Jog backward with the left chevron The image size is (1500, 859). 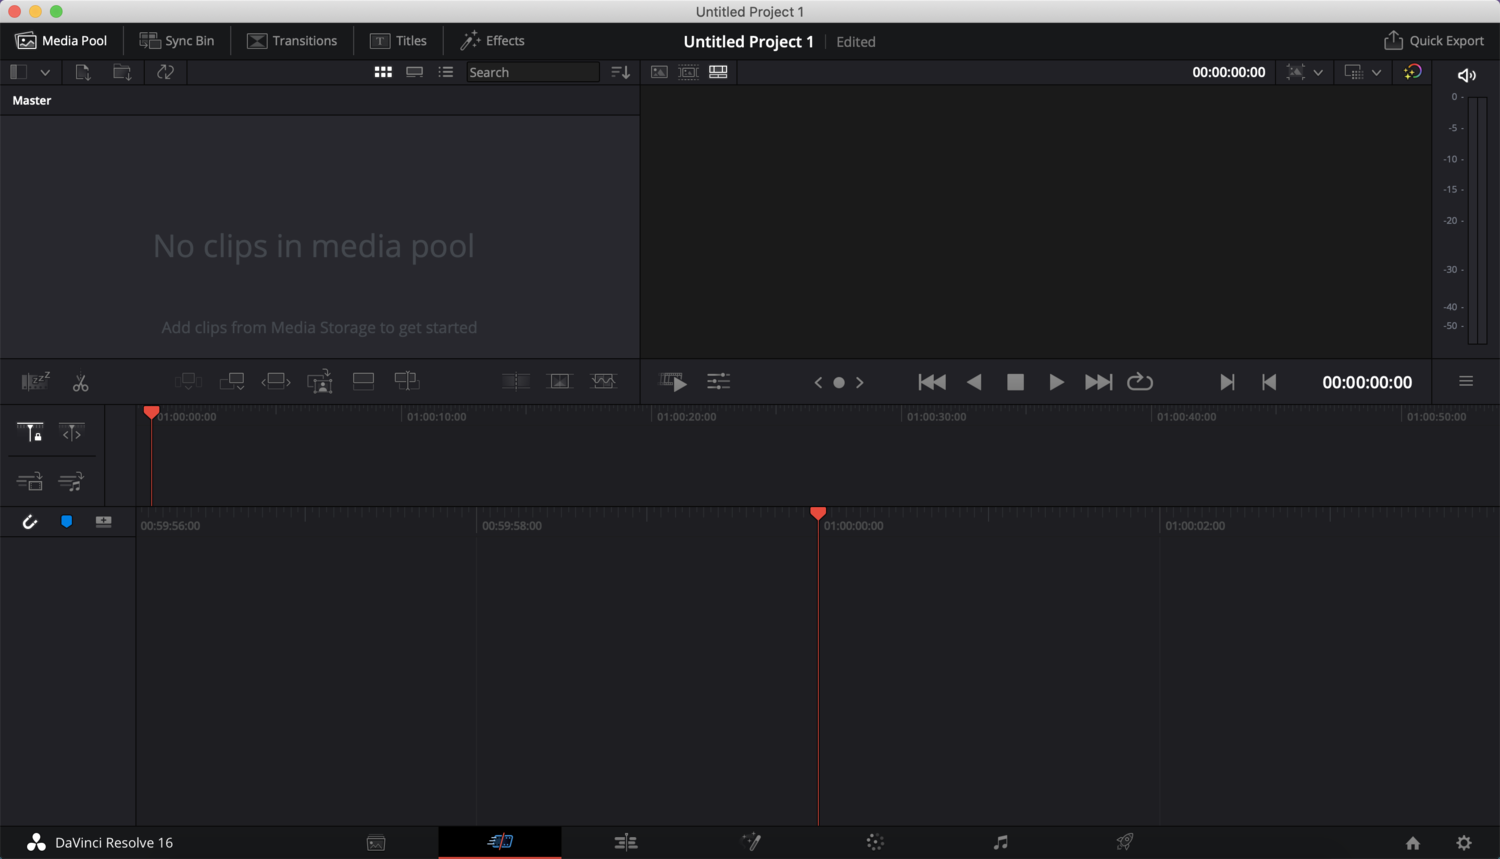click(x=818, y=382)
